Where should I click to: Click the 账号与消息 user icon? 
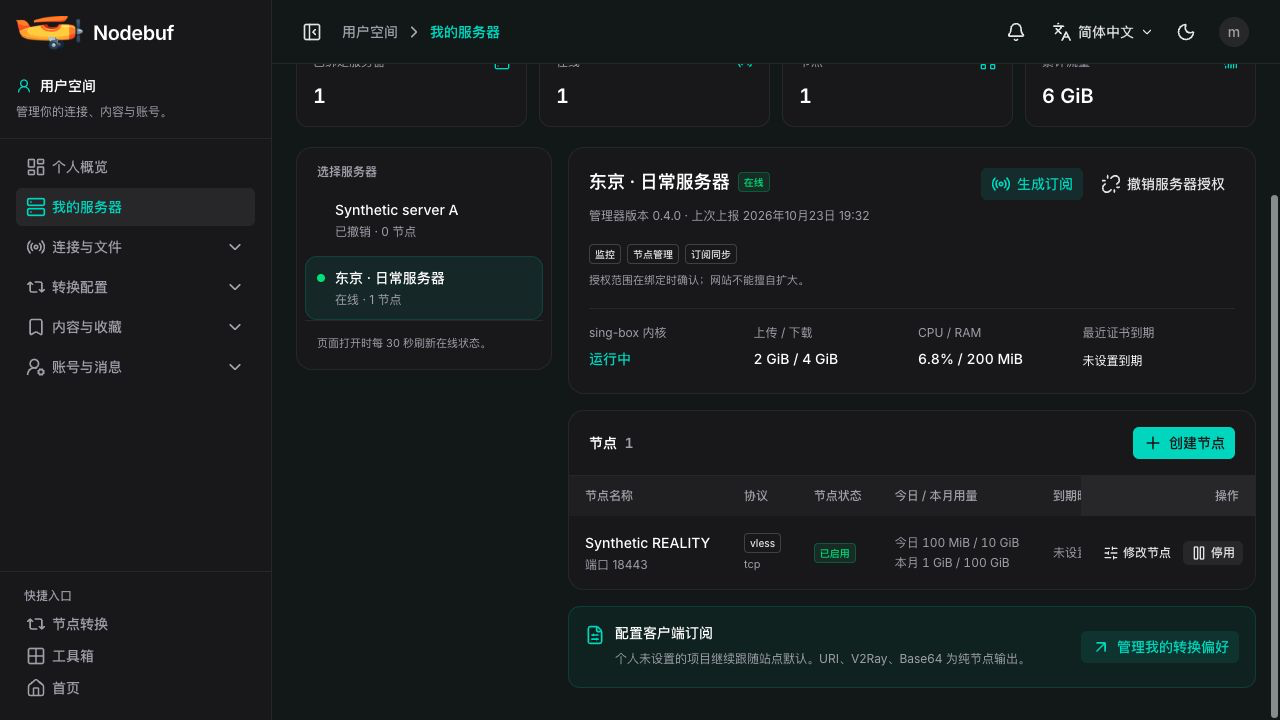[36, 367]
